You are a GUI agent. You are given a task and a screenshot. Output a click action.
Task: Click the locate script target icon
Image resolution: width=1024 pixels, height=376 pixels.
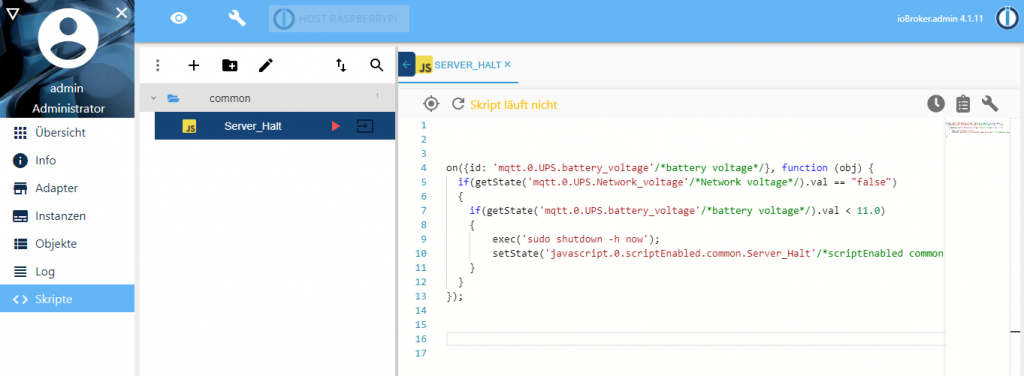coord(431,104)
